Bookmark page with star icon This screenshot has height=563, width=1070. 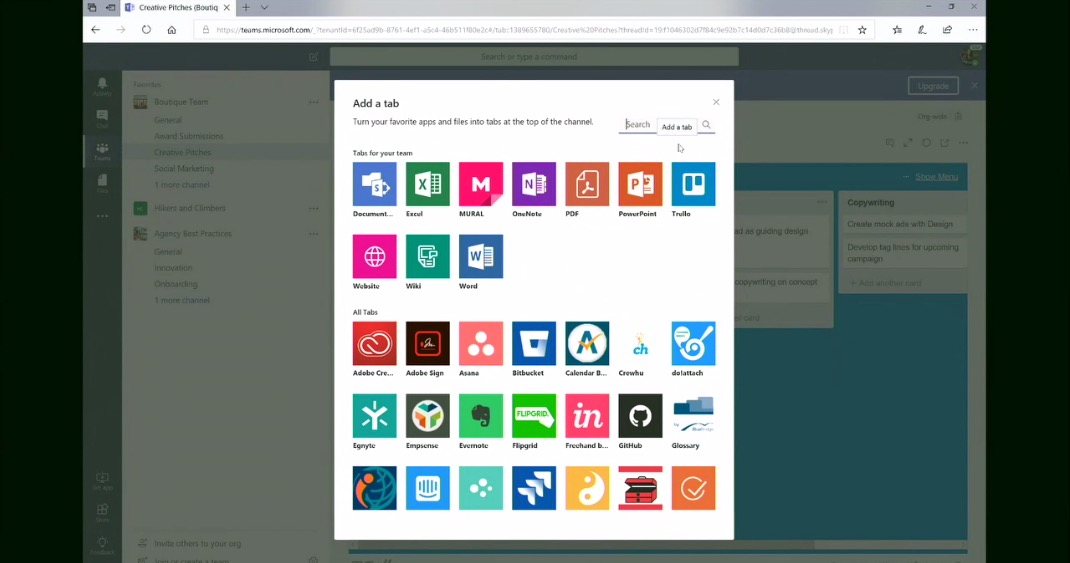tap(863, 30)
